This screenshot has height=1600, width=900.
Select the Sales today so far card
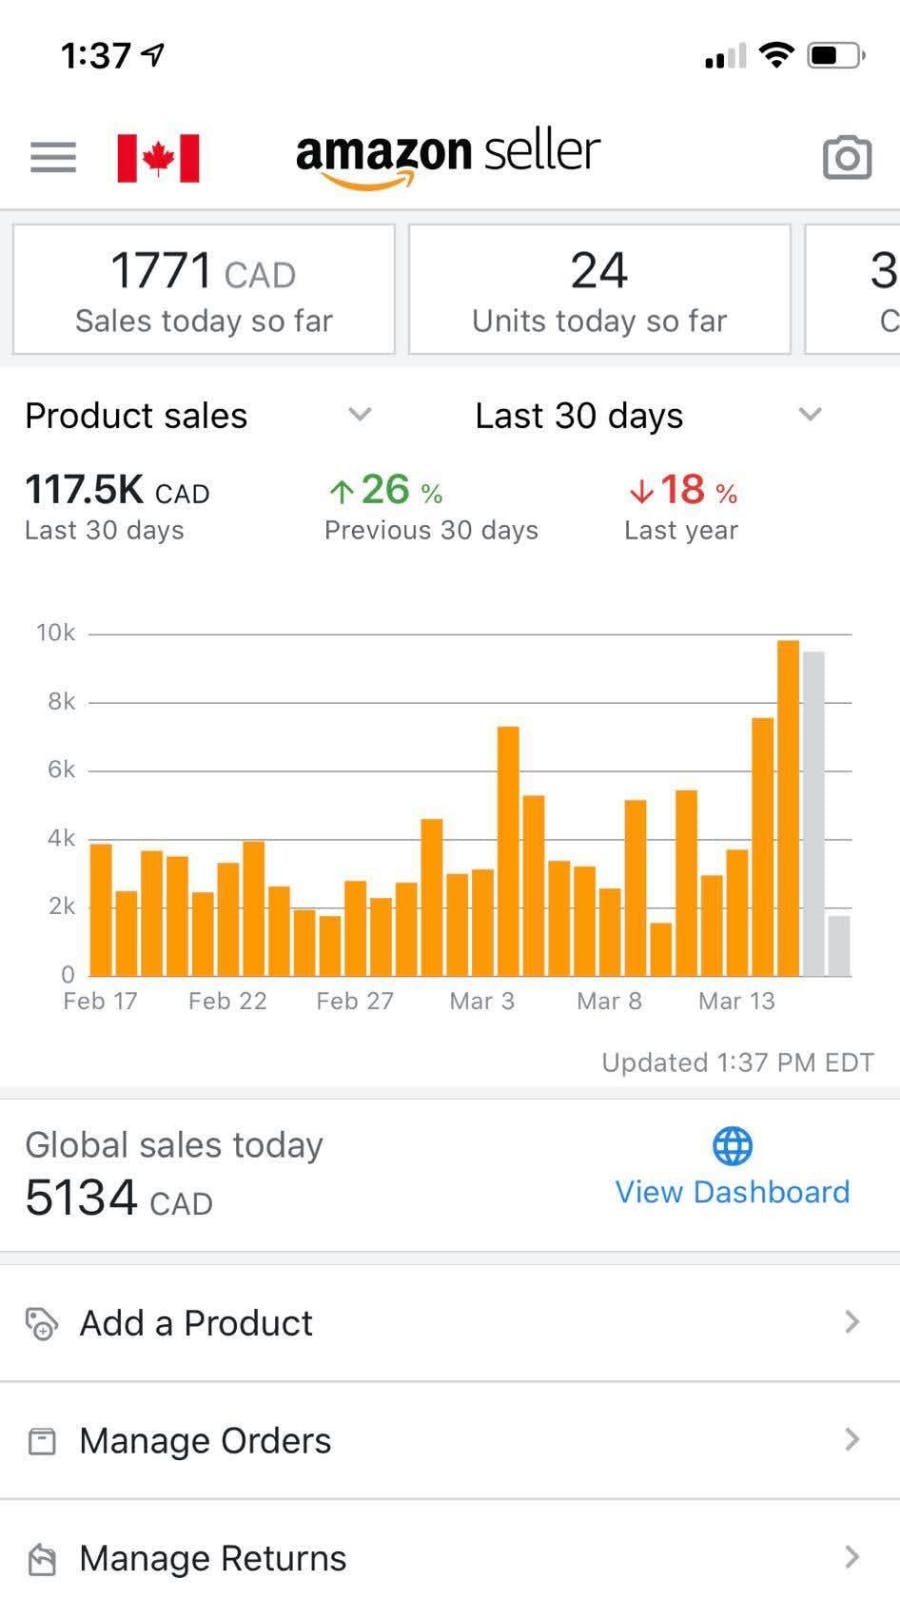[204, 290]
